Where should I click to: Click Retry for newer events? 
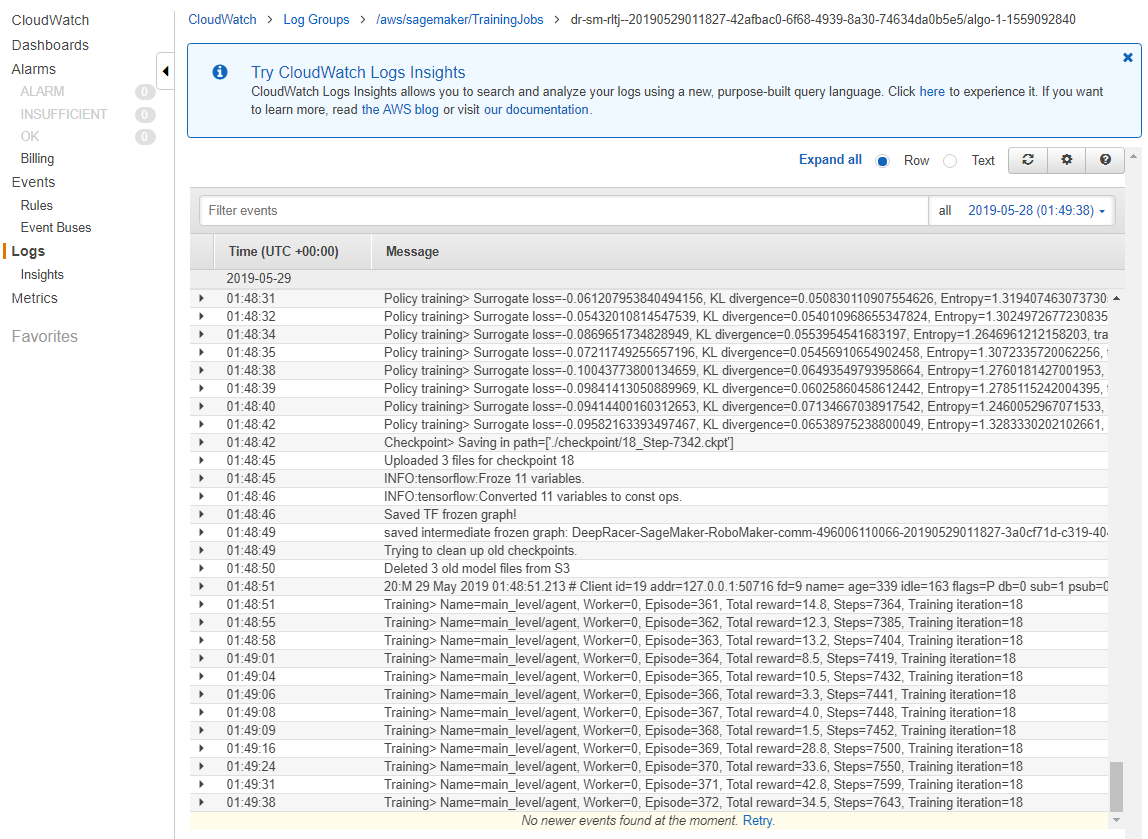(x=758, y=821)
